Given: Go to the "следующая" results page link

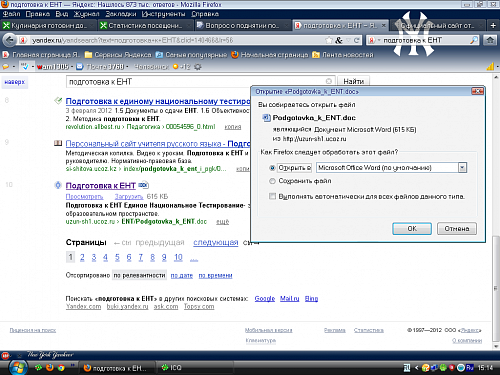Looking at the screenshot, I should tap(216, 242).
